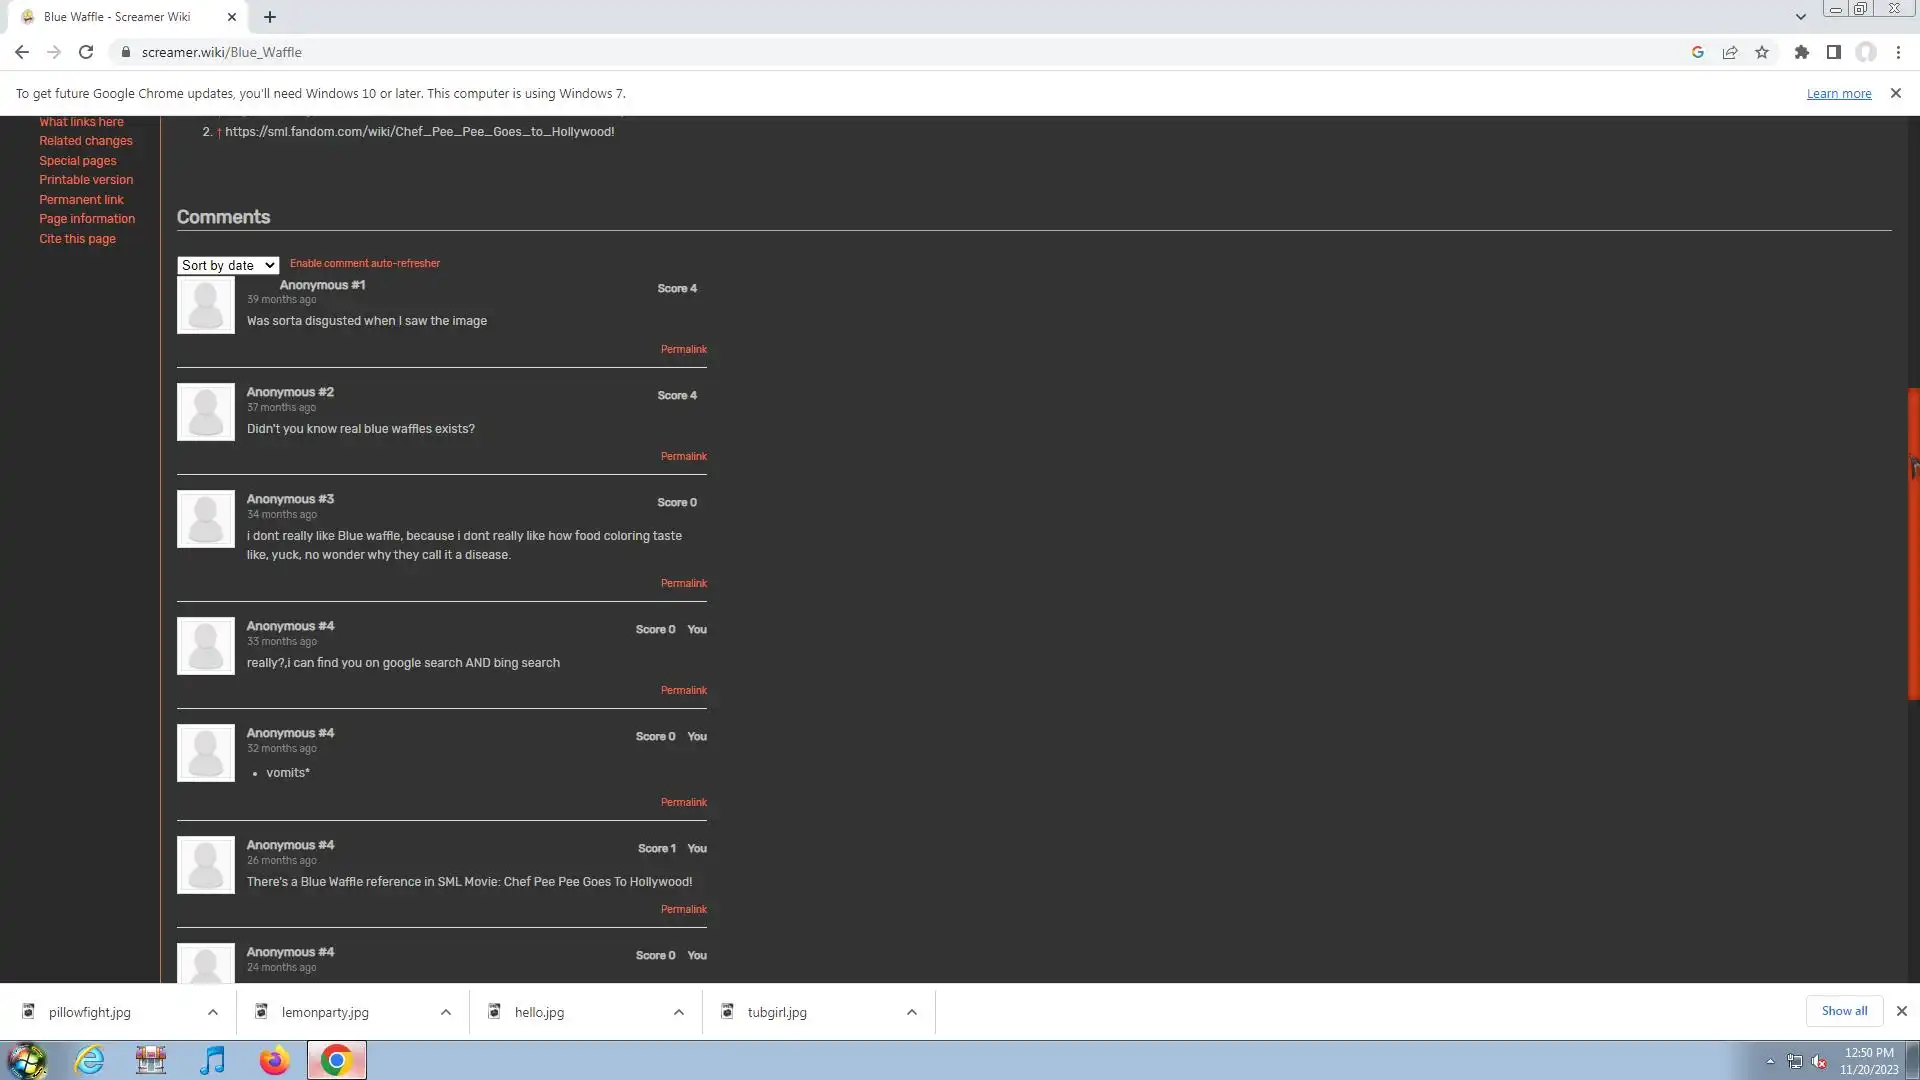Expand options for tubgirl.jpg download
This screenshot has height=1080, width=1920.
point(911,1012)
